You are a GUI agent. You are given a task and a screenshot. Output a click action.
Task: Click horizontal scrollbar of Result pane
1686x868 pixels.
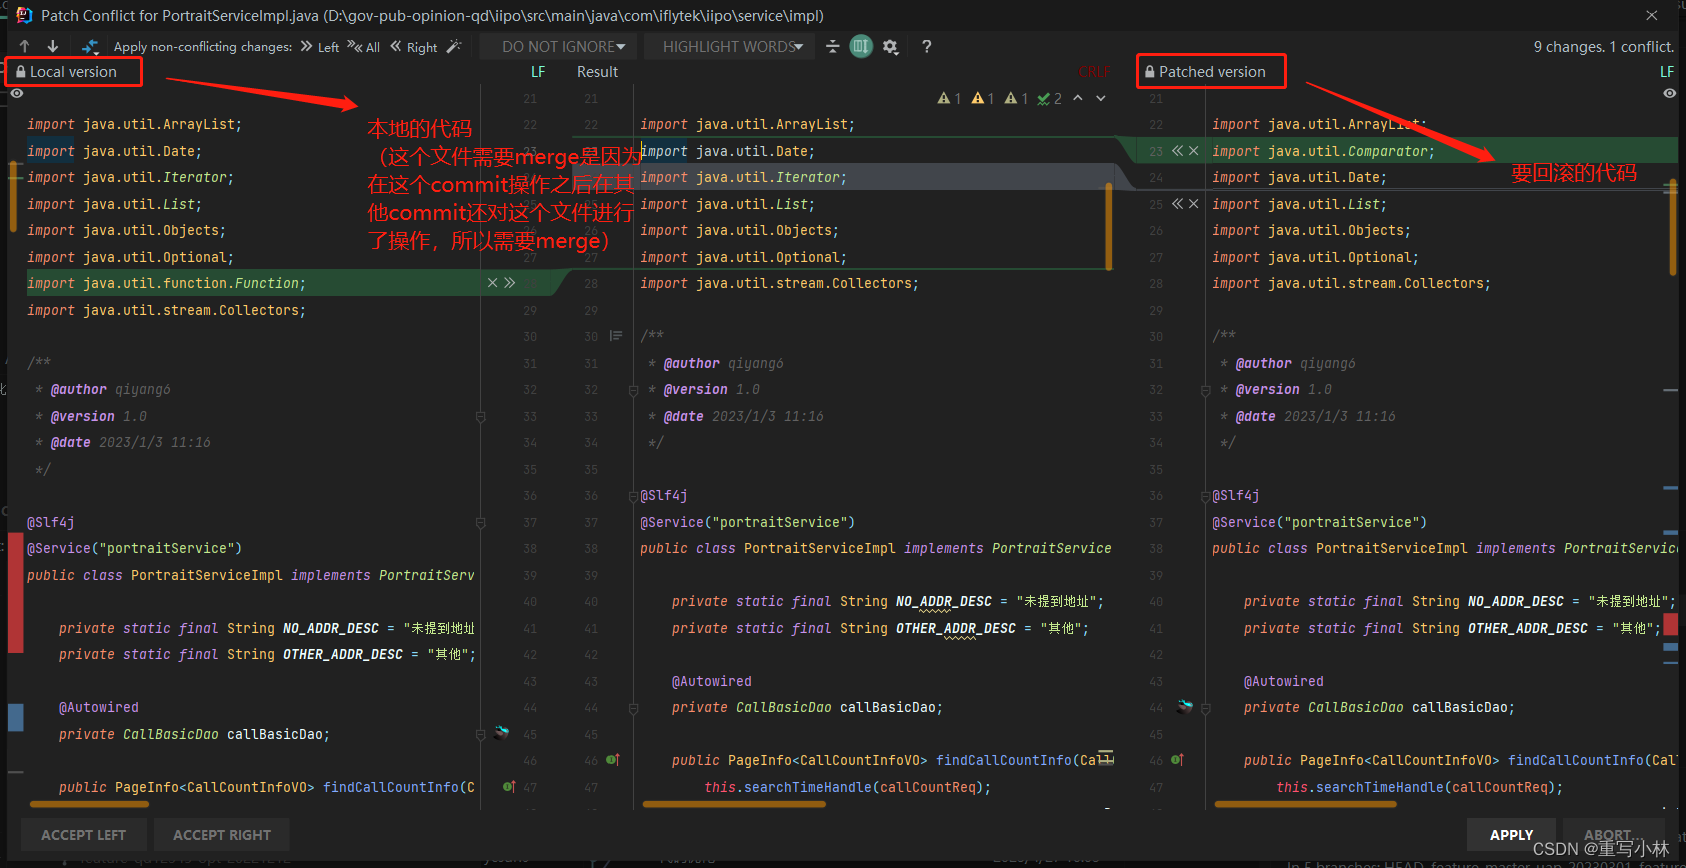tap(734, 804)
